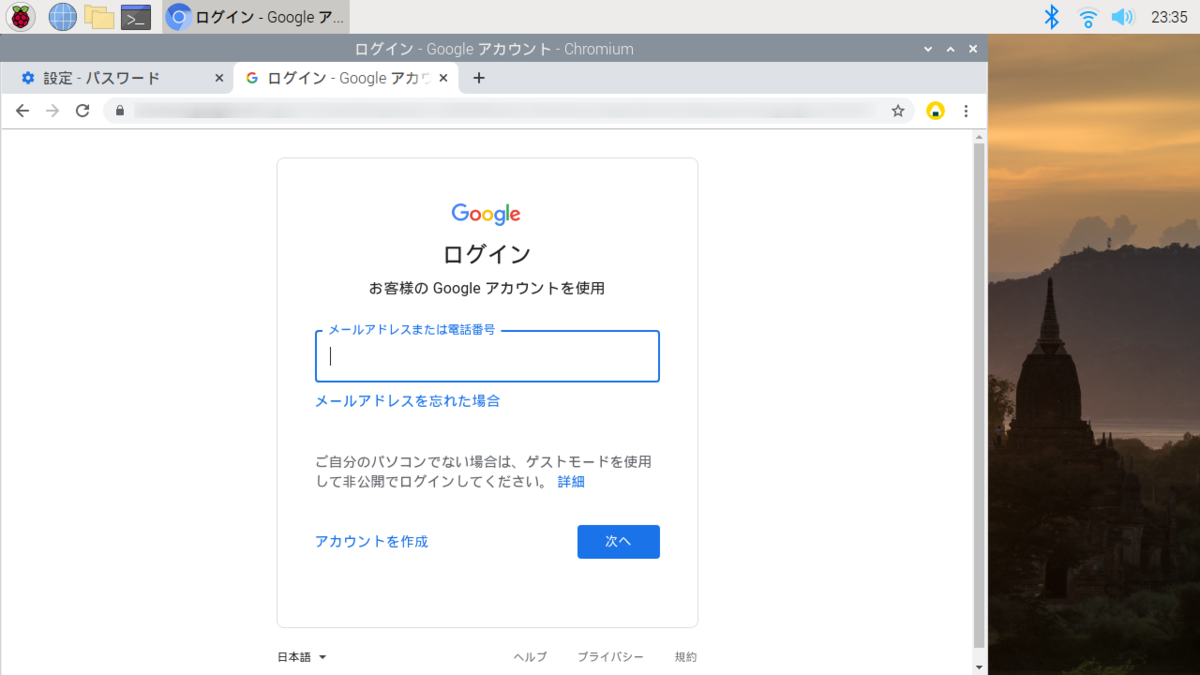Click the padlock site info icon
This screenshot has width=1200, height=675.
[x=120, y=111]
